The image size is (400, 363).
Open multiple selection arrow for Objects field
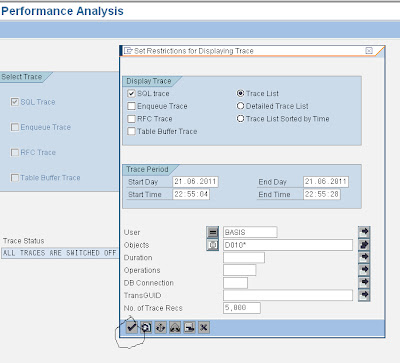[x=364, y=245]
